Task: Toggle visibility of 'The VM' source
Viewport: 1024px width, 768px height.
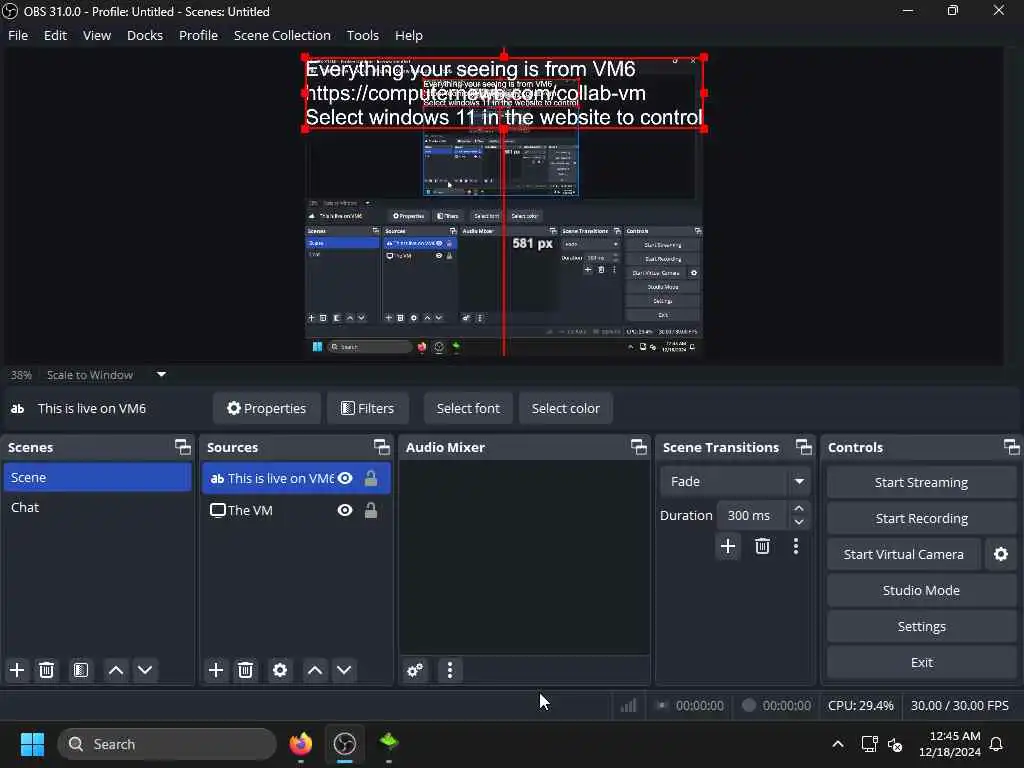Action: (345, 510)
